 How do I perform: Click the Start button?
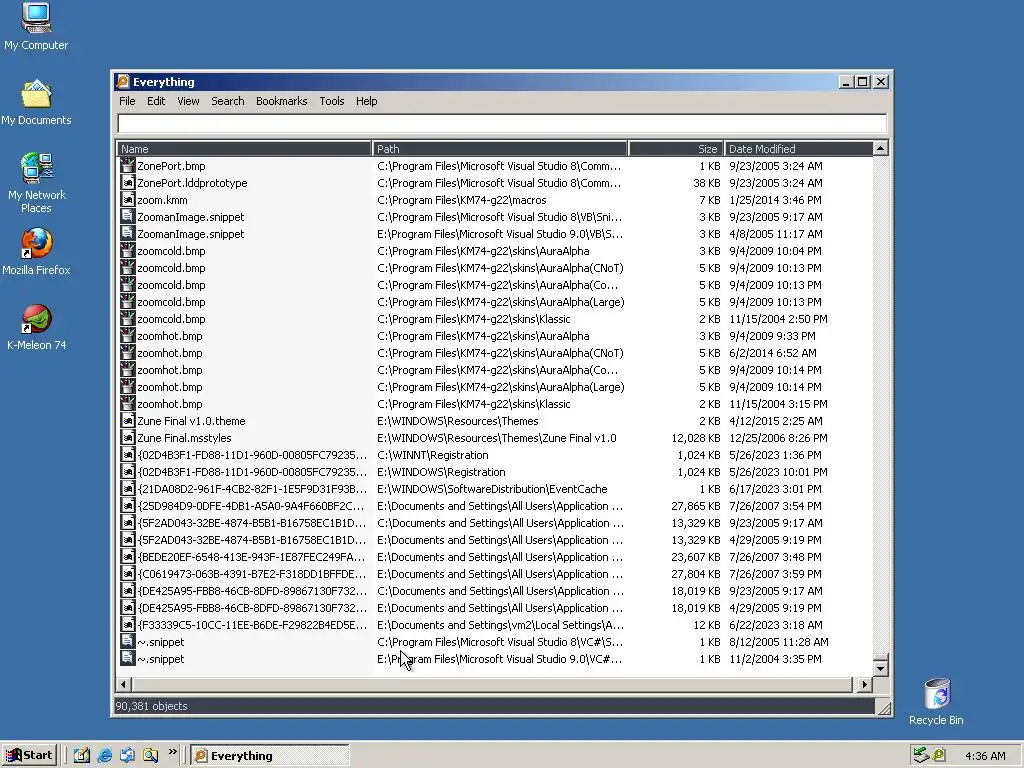pos(29,756)
